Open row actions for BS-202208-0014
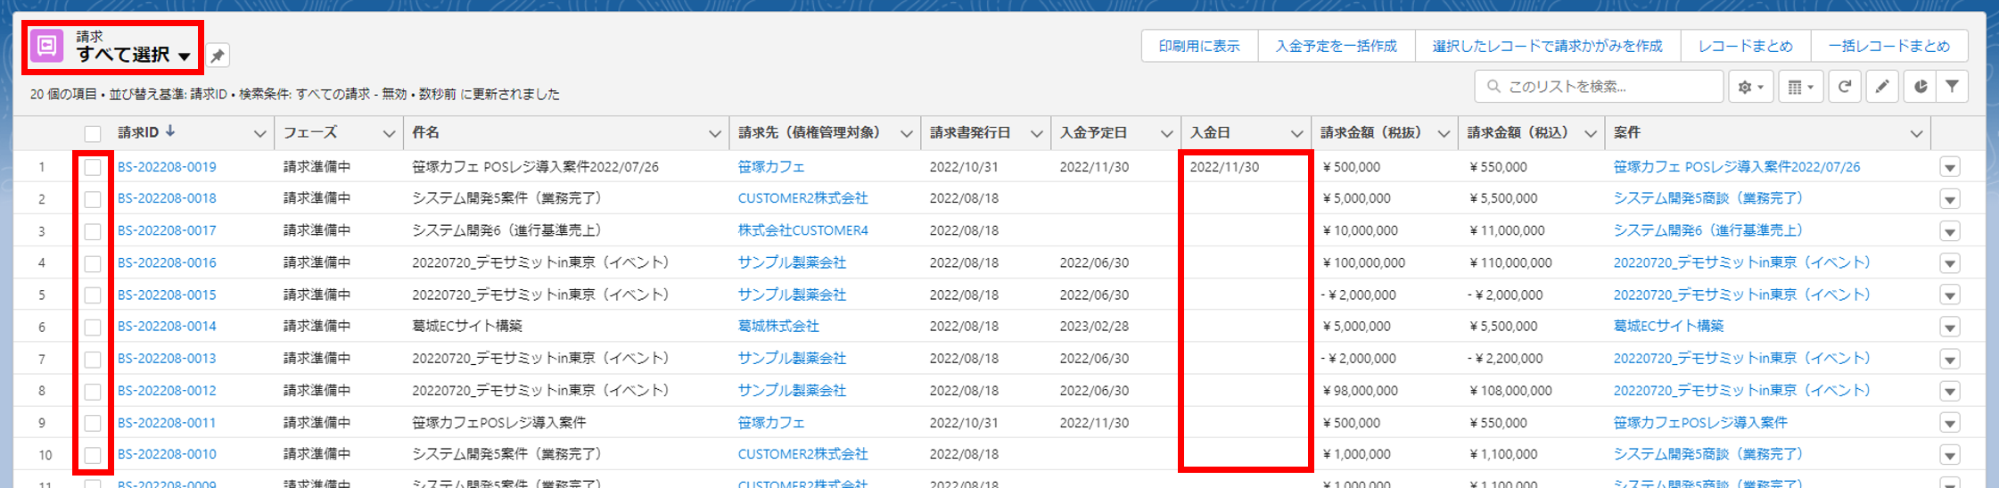This screenshot has height=489, width=1999. [1950, 327]
